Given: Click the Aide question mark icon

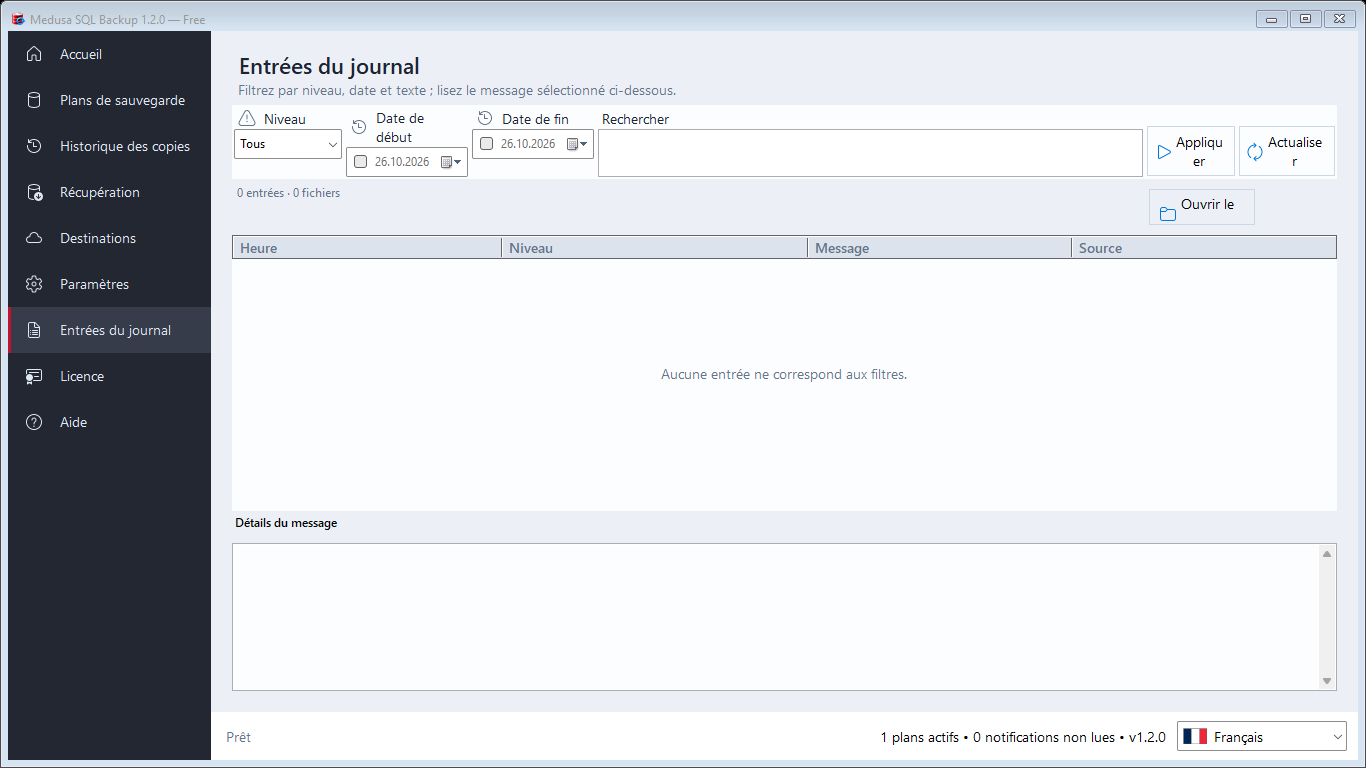Looking at the screenshot, I should (34, 422).
